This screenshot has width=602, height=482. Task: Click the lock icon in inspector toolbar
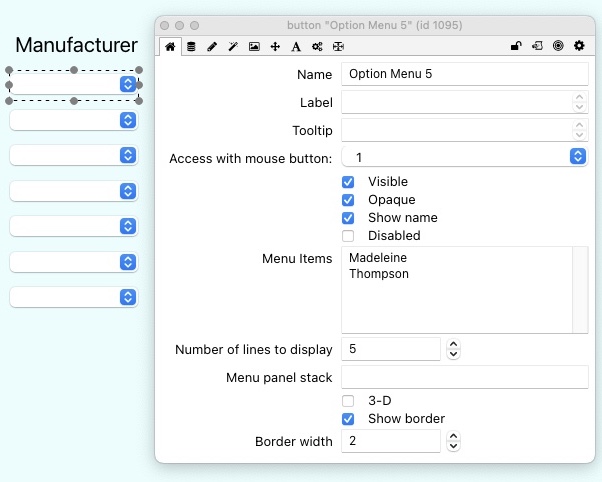tap(516, 46)
